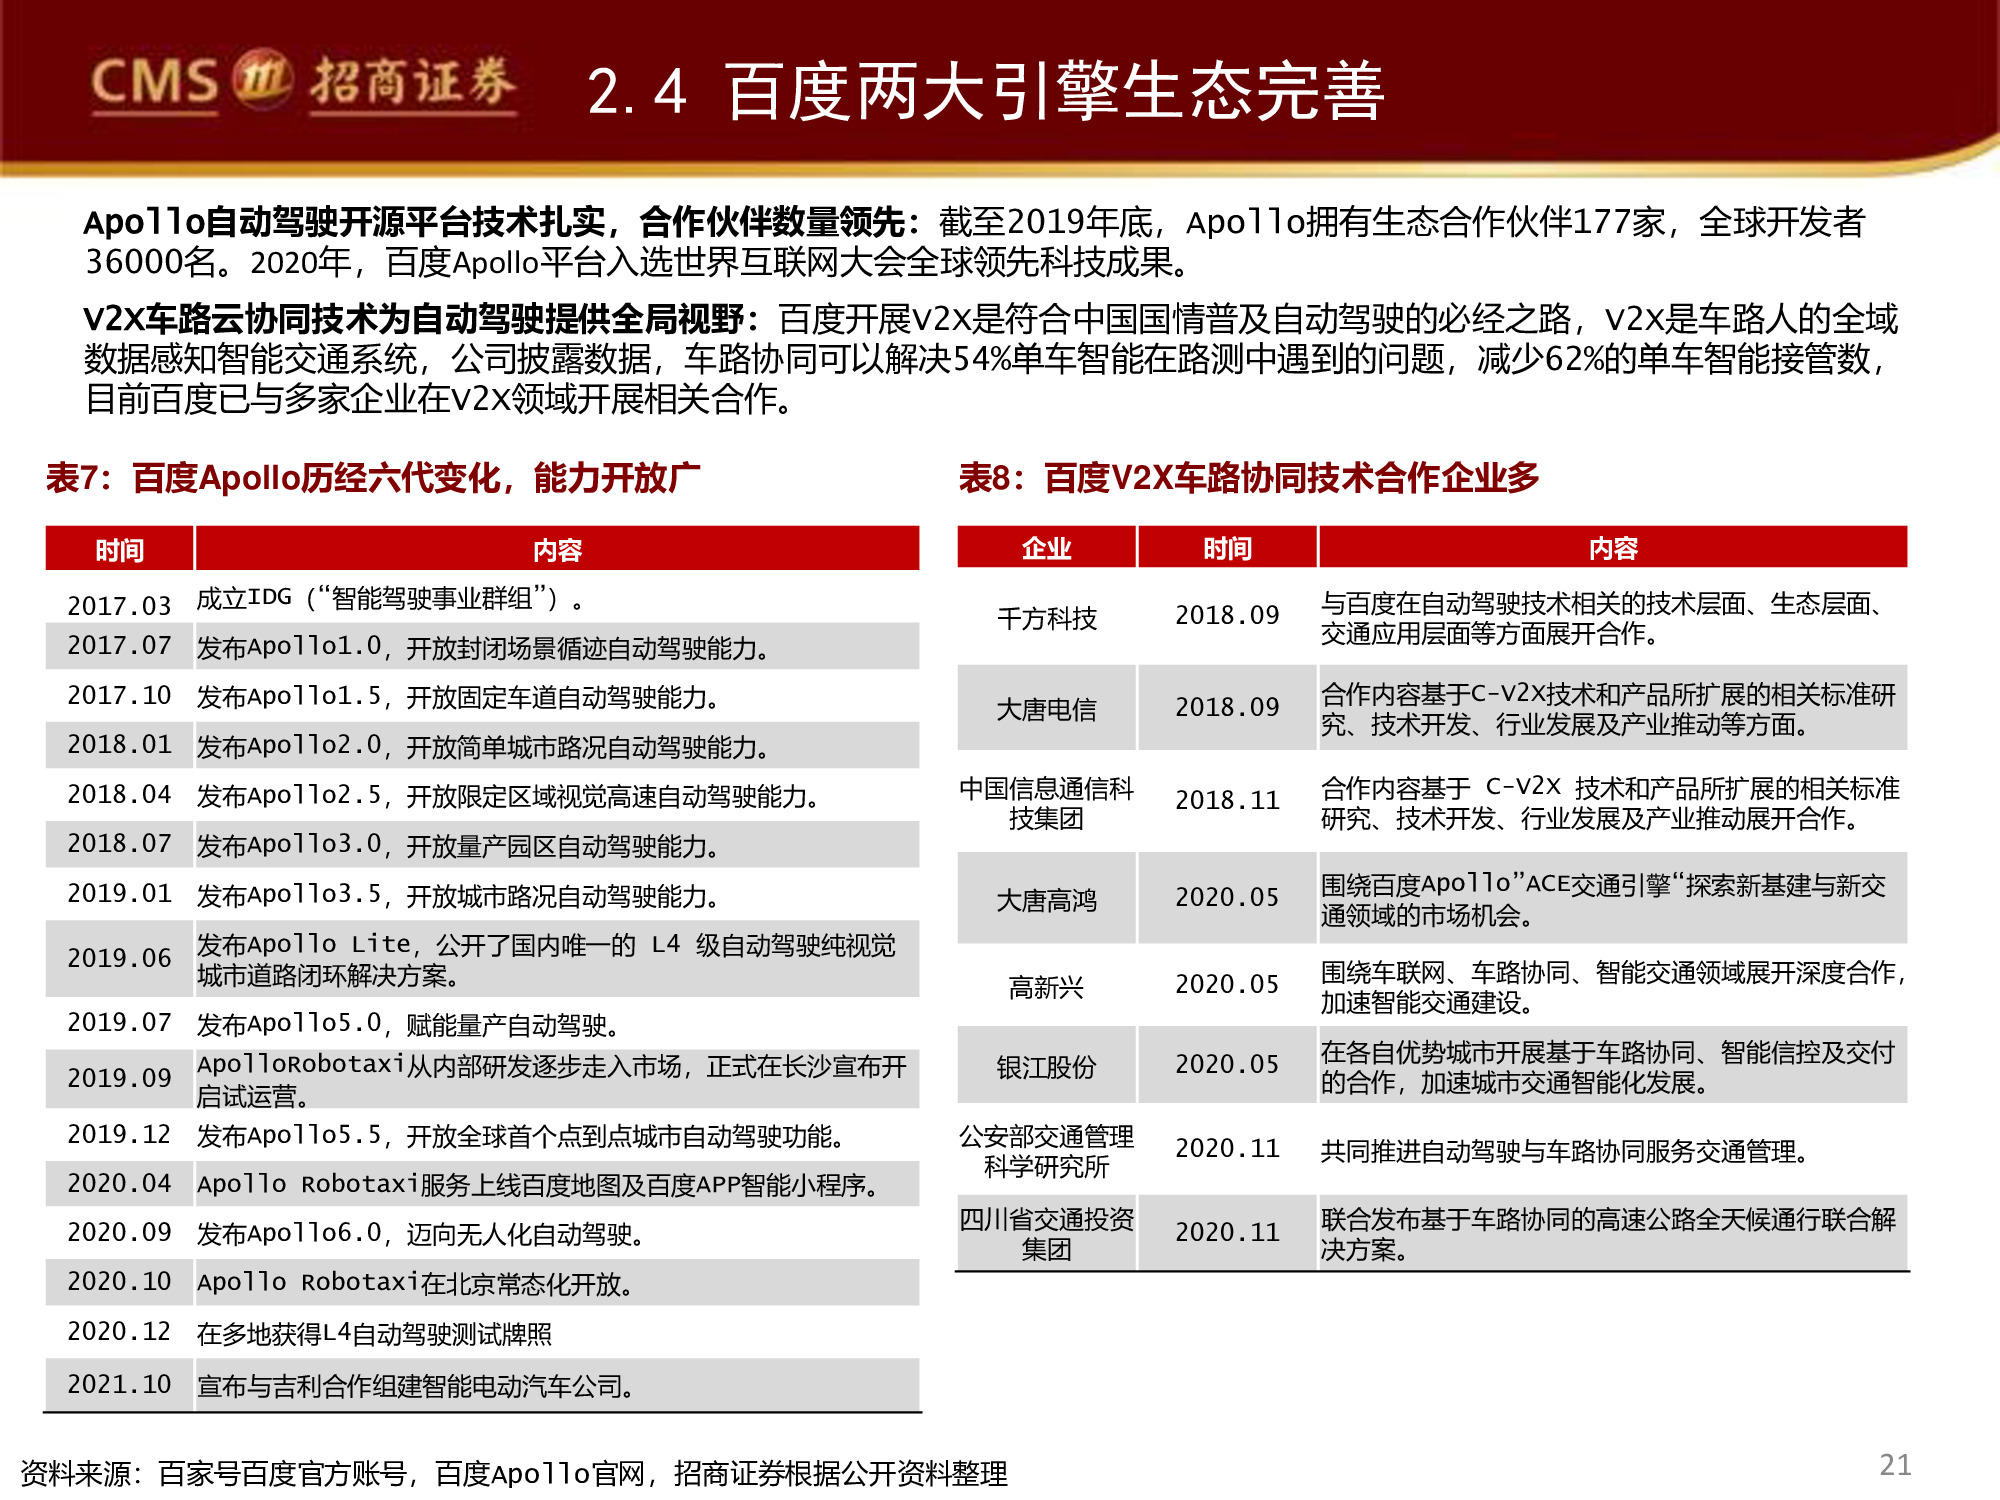Select the row text 成立IDG 智能驾驶事业群组
Screen dimensions: 2000x1500
click(390, 599)
